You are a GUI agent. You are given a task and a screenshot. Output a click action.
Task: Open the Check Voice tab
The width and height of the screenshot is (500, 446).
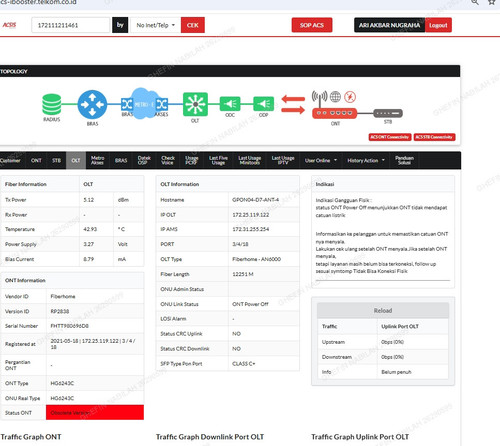168,160
